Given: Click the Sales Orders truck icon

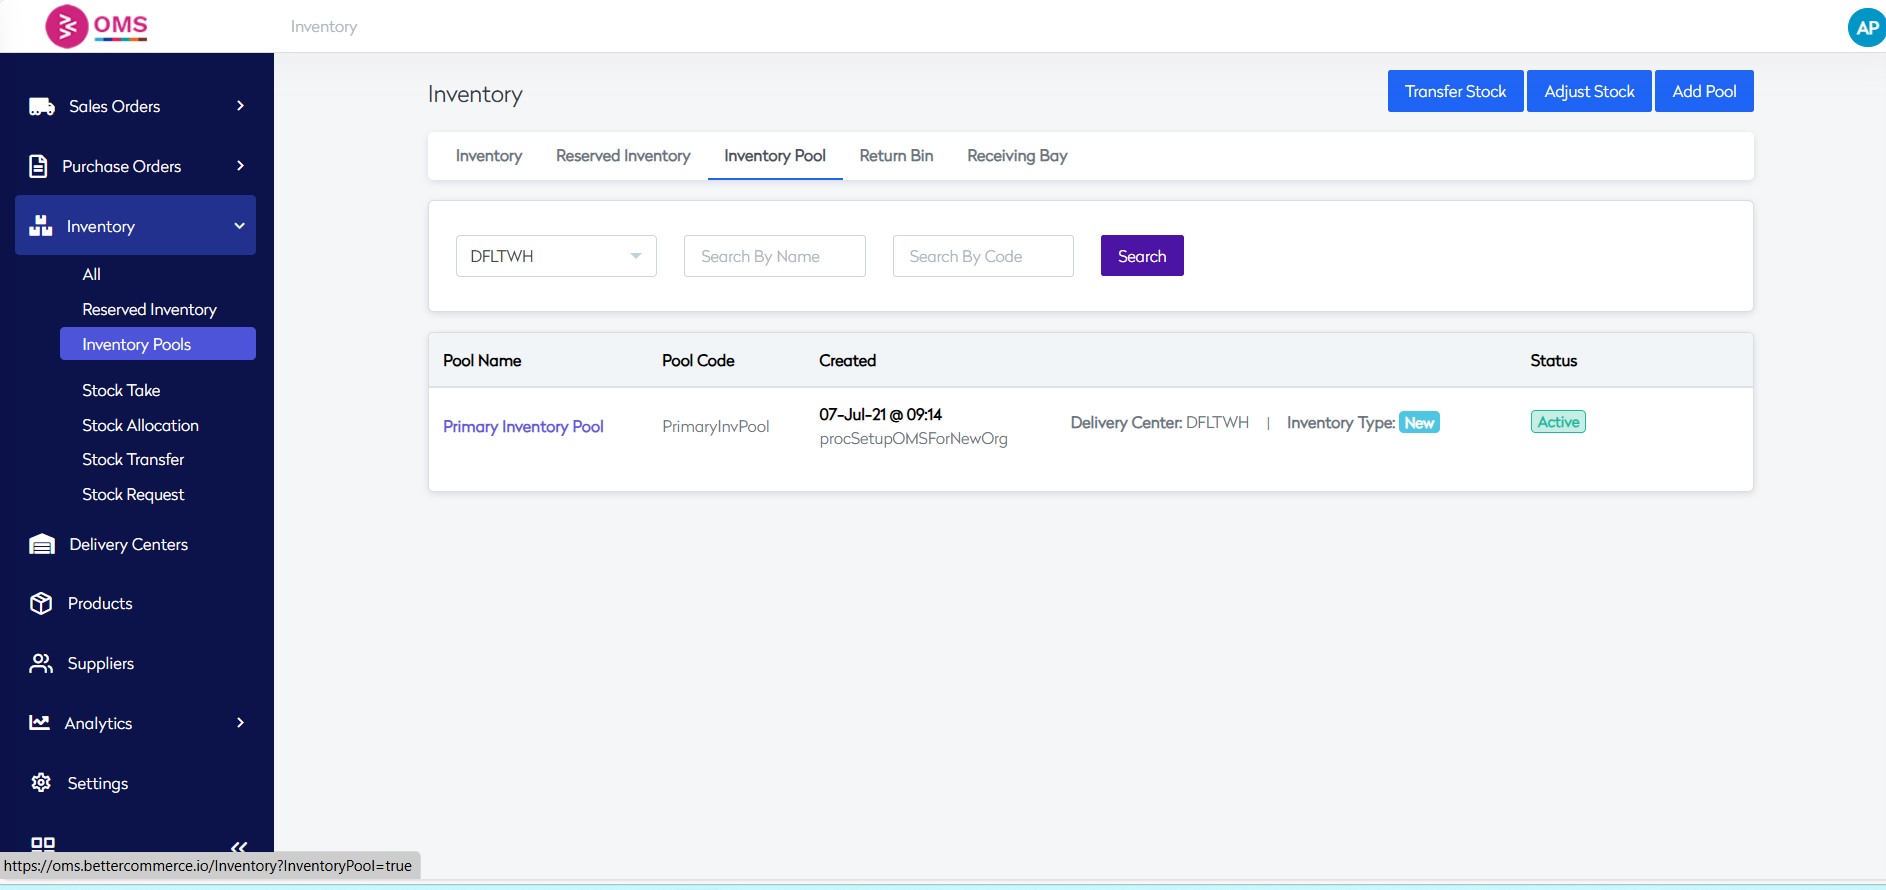Looking at the screenshot, I should [x=42, y=107].
